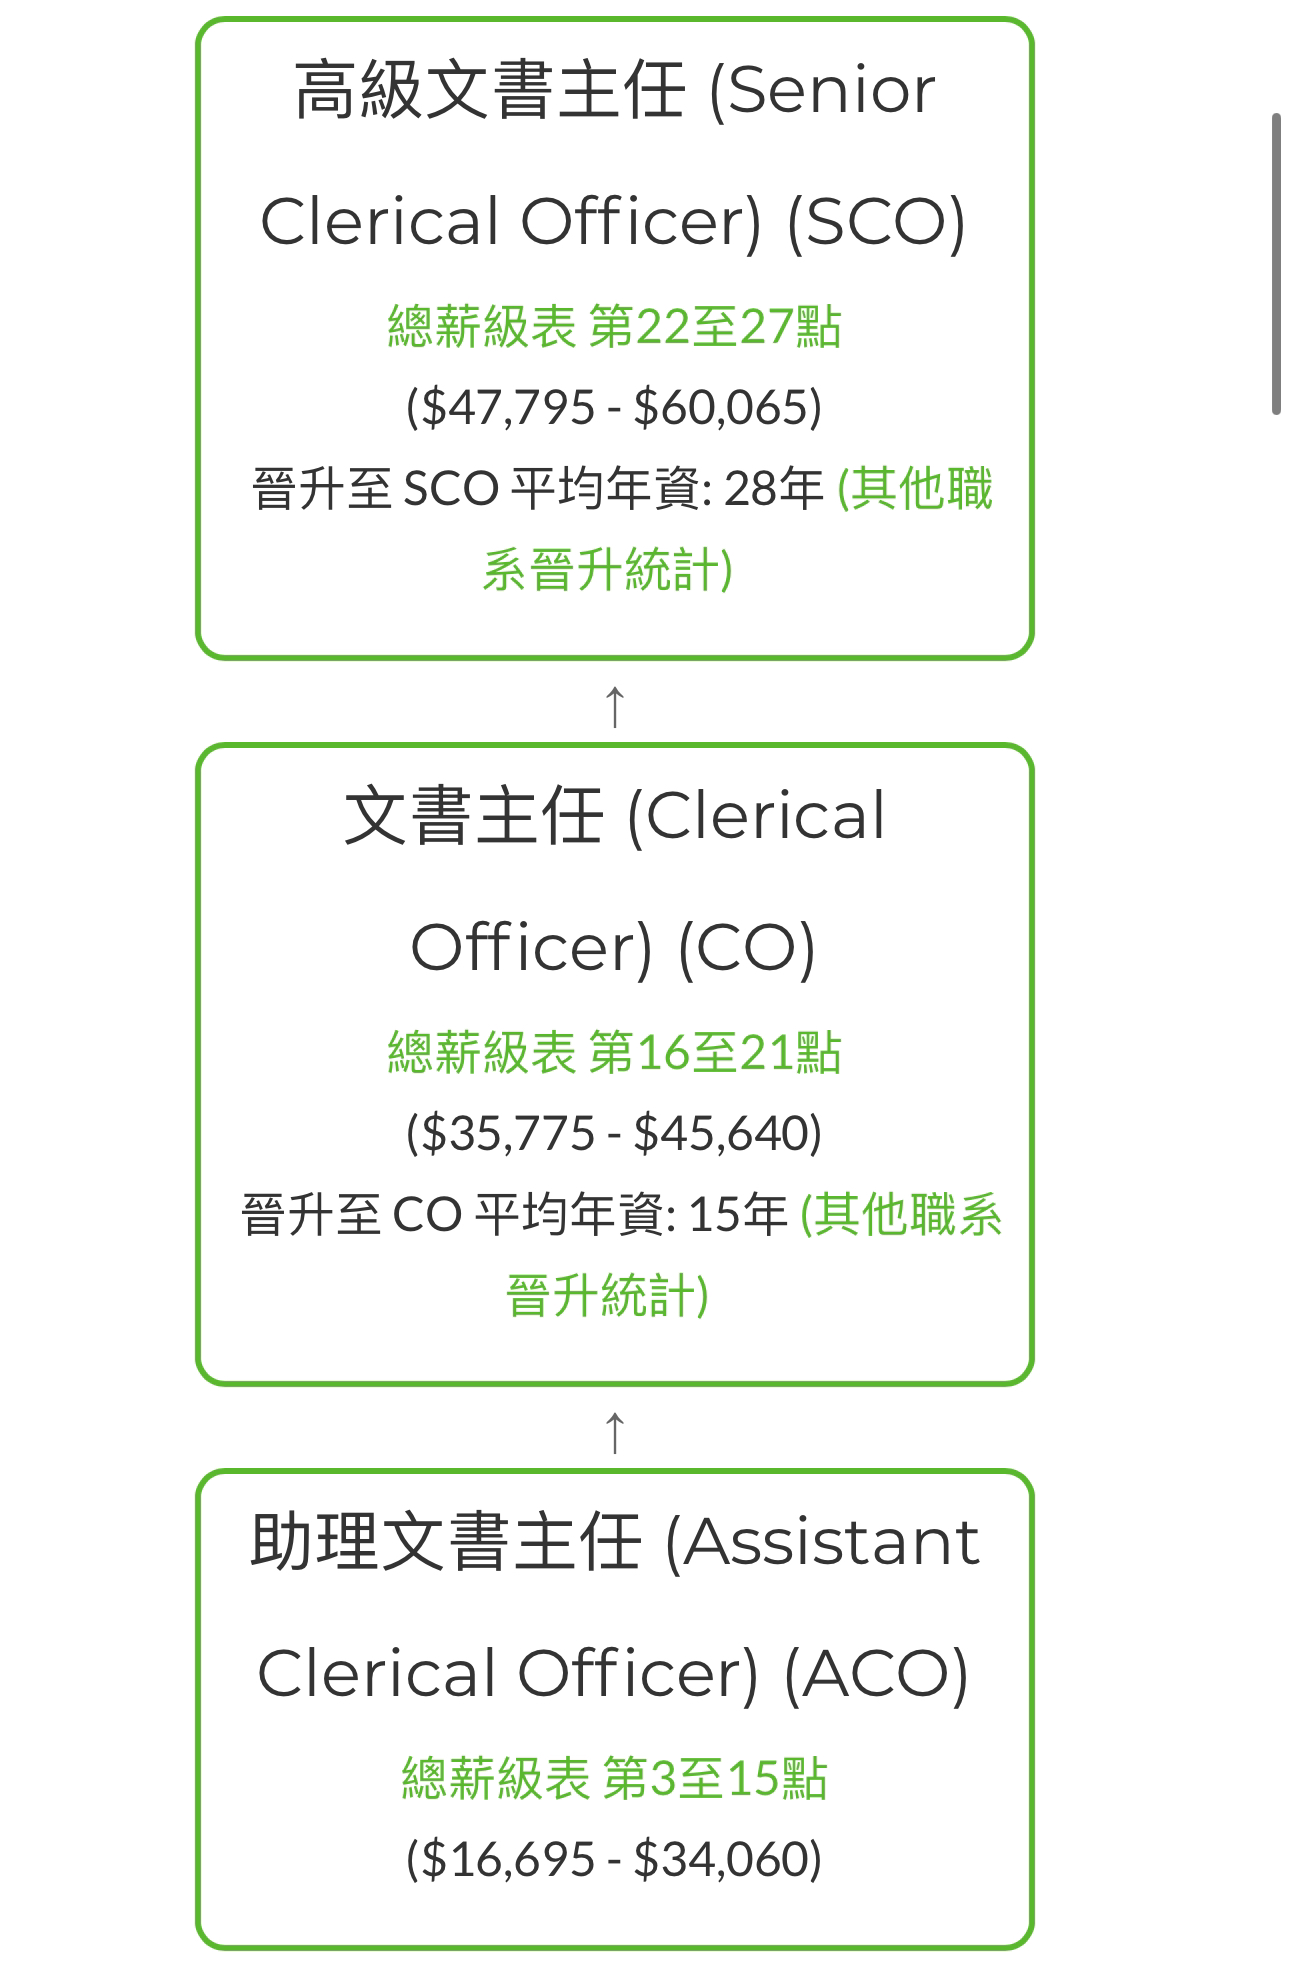Open ACO 總薪級表 第3至15點 link
The width and height of the screenshot is (1290, 1966).
click(614, 1779)
